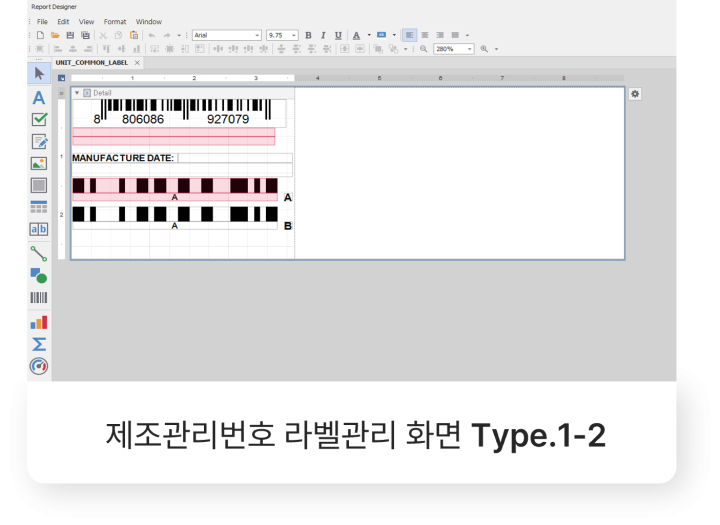This screenshot has height=525, width=720.
Task: Choose the Shape control tool
Action: (x=39, y=275)
